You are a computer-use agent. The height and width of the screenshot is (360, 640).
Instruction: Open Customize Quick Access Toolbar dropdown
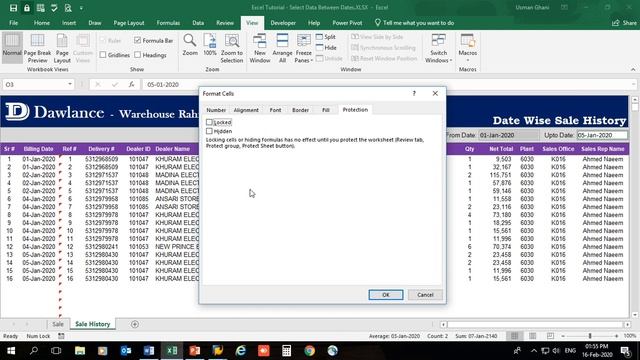(x=81, y=8)
